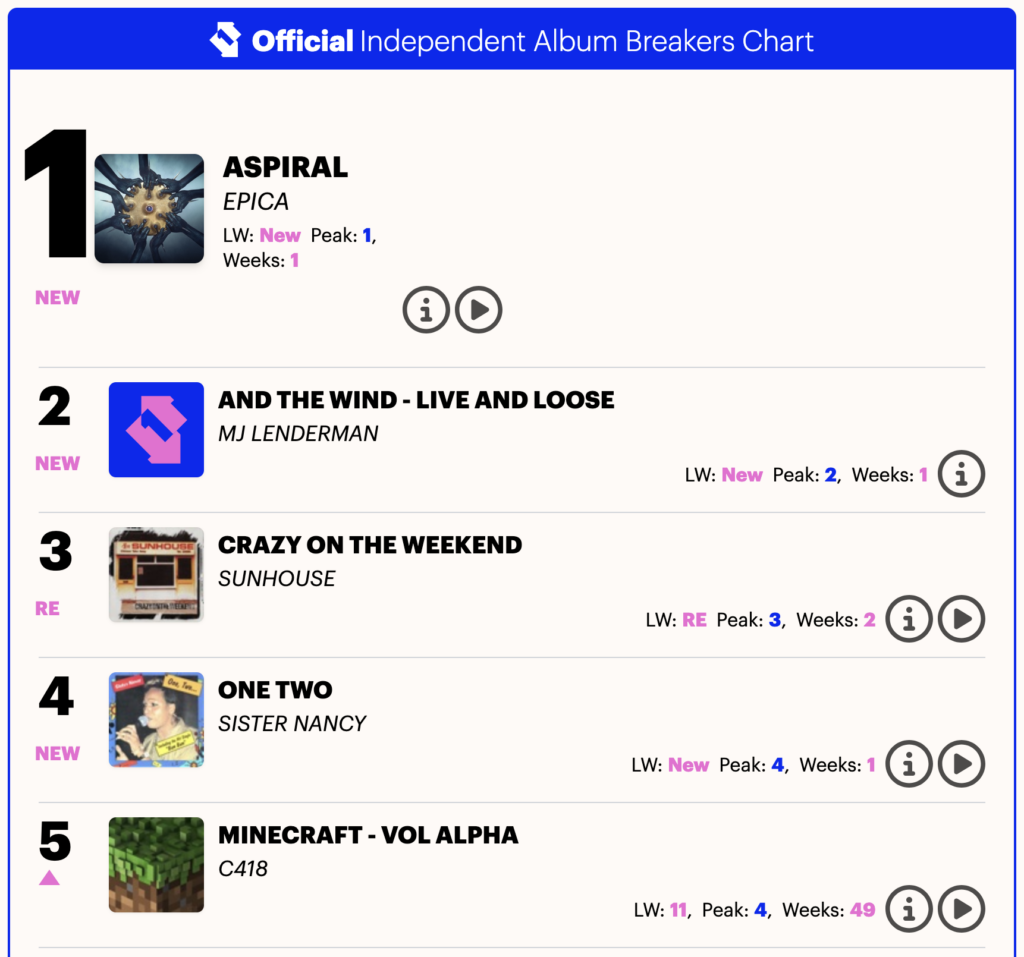Open the Aspiral album cover thumbnail
The image size is (1024, 957).
(x=150, y=209)
